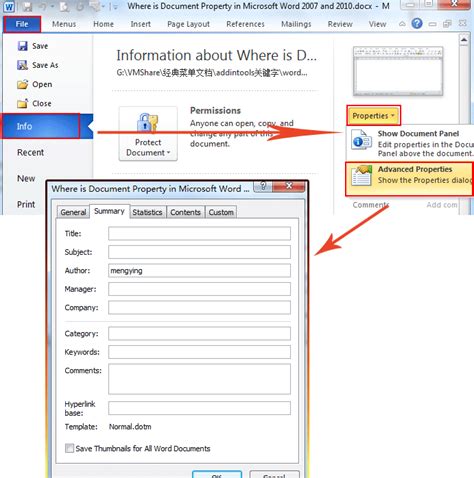Click the Hyperlink base input field
The width and height of the screenshot is (474, 478).
click(x=199, y=408)
